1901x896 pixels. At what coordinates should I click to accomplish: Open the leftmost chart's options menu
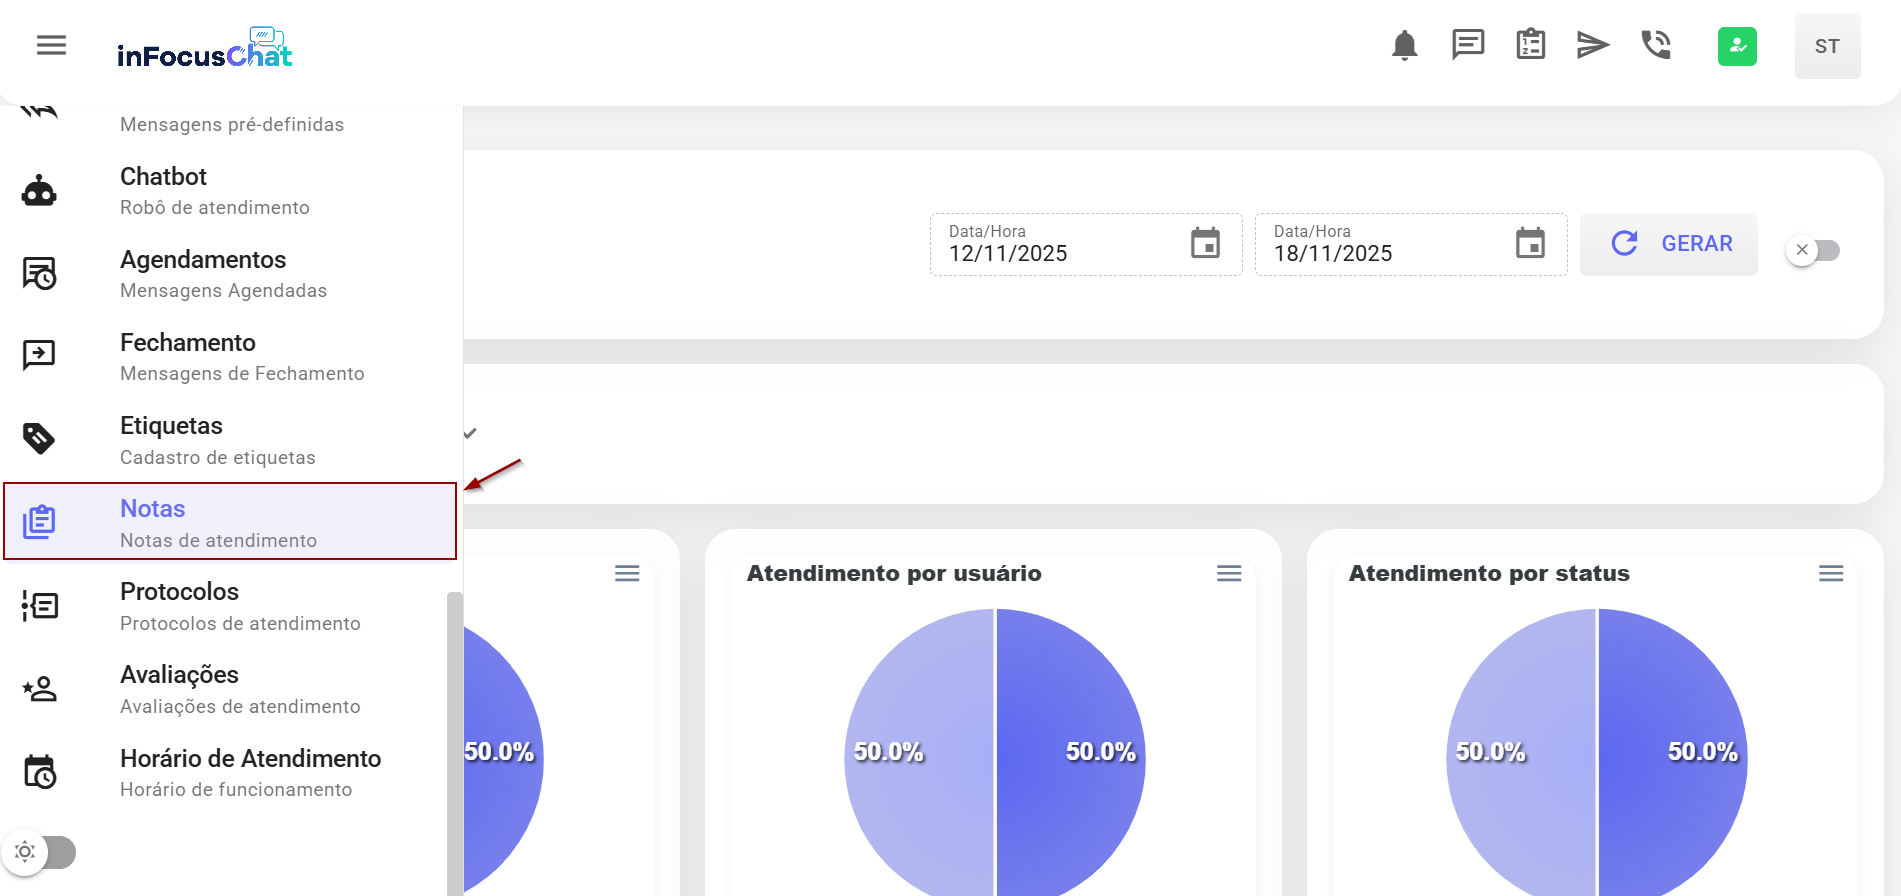point(627,573)
